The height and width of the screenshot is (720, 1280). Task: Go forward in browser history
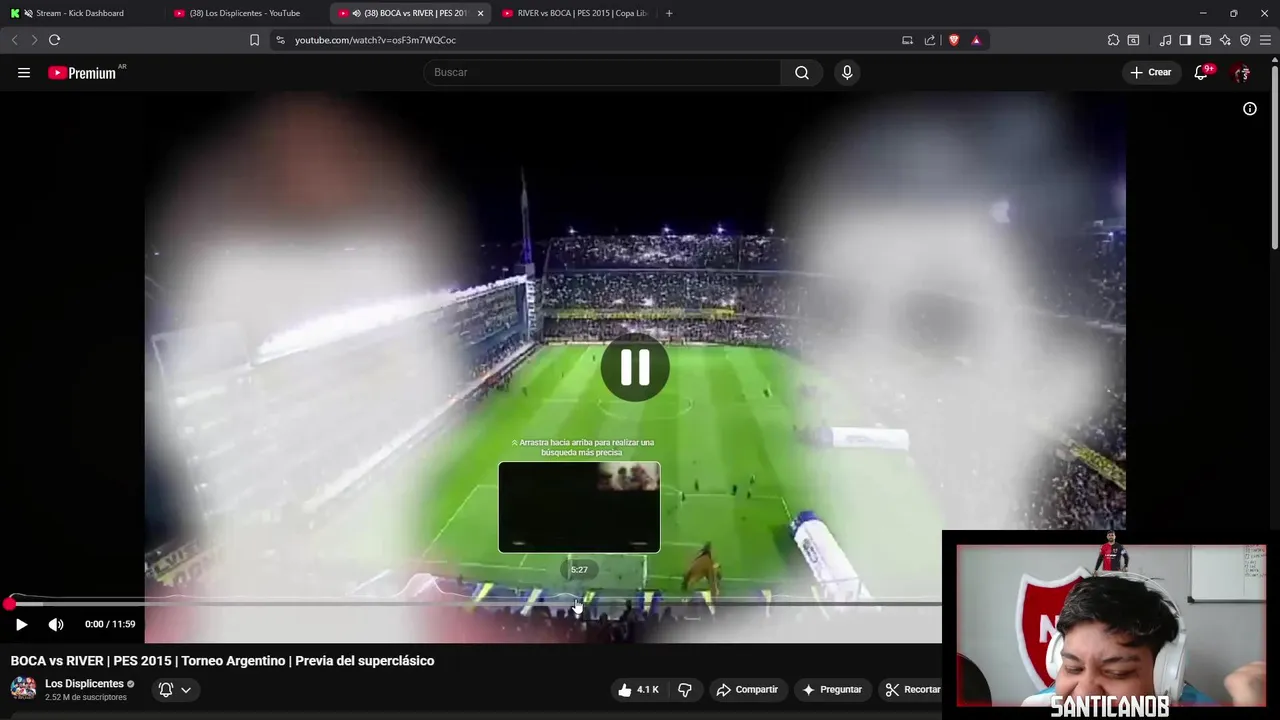pos(33,40)
